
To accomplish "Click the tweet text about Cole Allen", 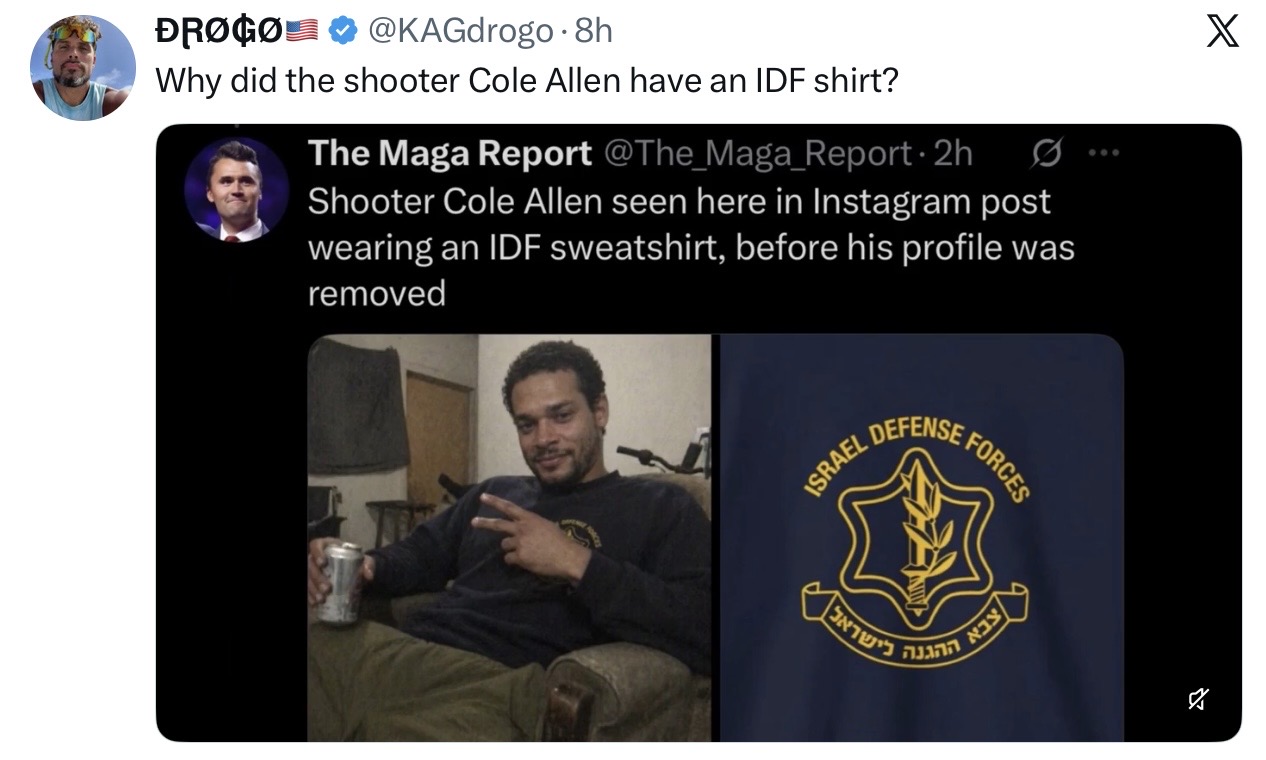I will click(x=527, y=81).
